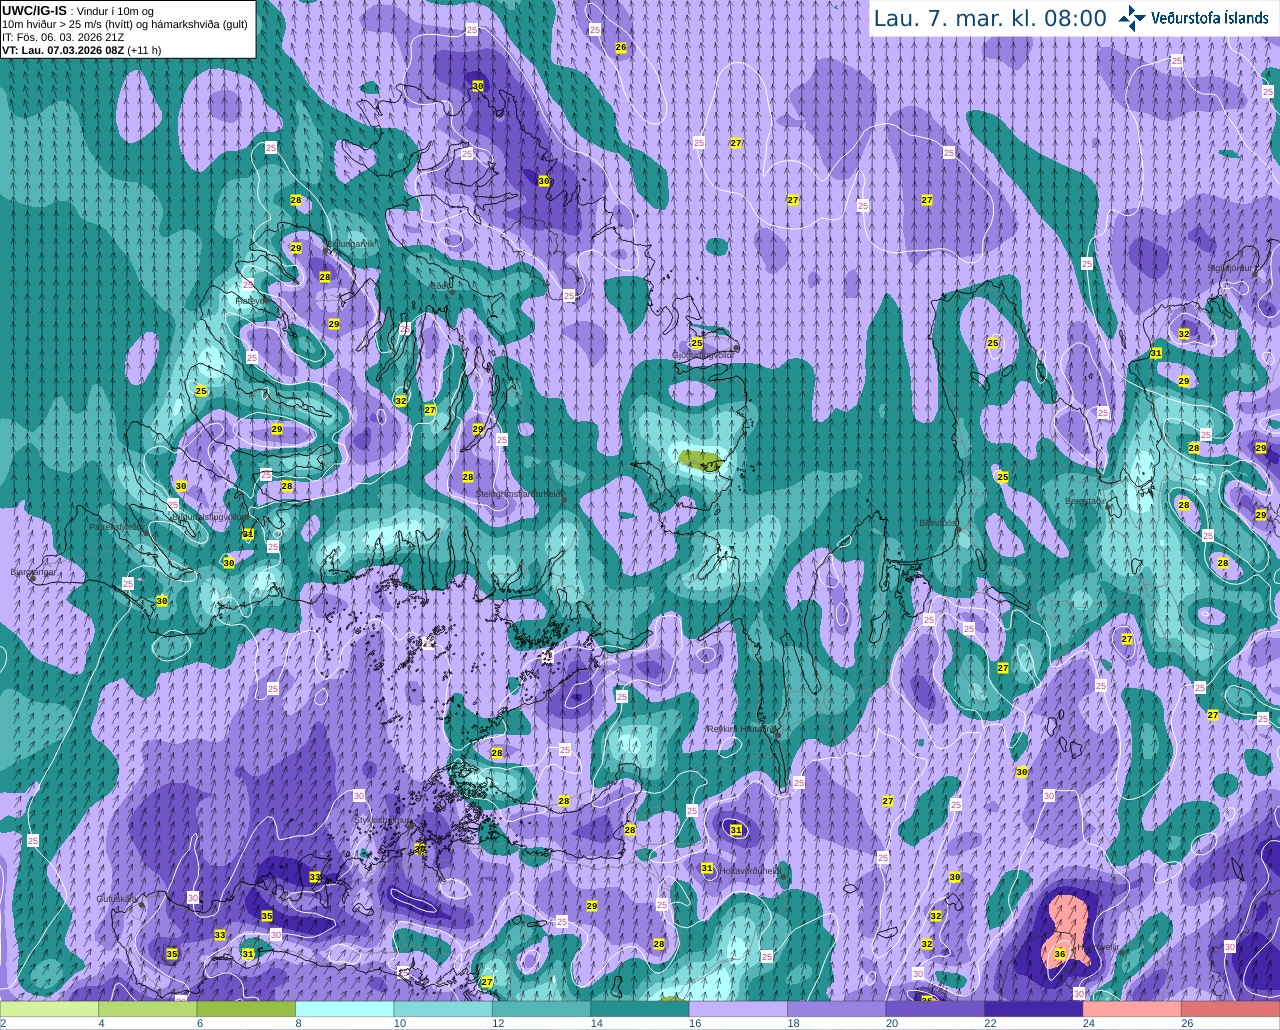Click the Gufuskálar station label
The height and width of the screenshot is (1030, 1280).
click(117, 899)
